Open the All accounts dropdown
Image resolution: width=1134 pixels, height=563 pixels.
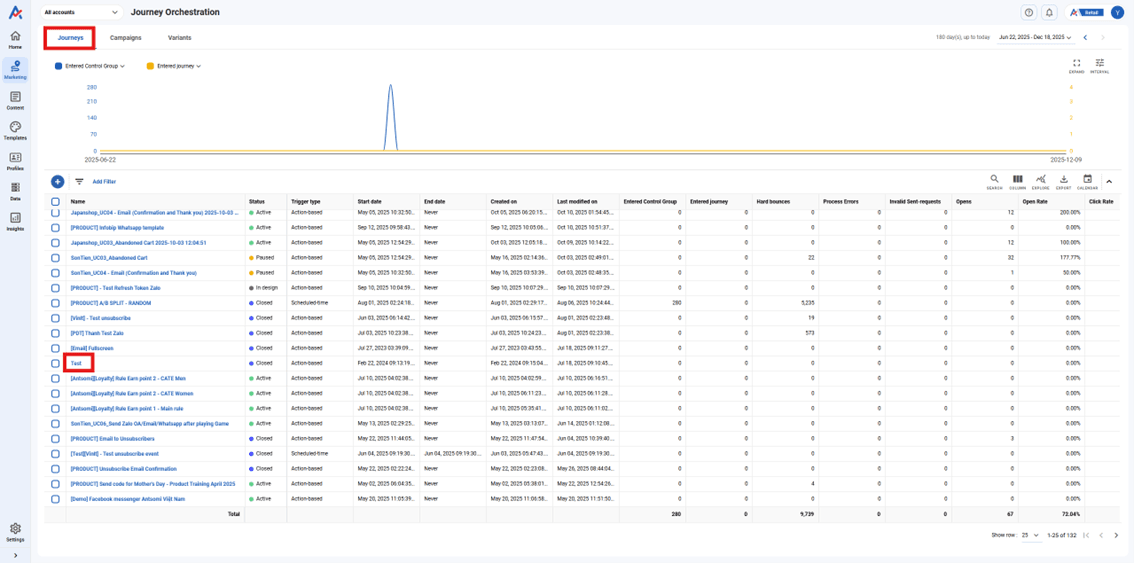[81, 13]
